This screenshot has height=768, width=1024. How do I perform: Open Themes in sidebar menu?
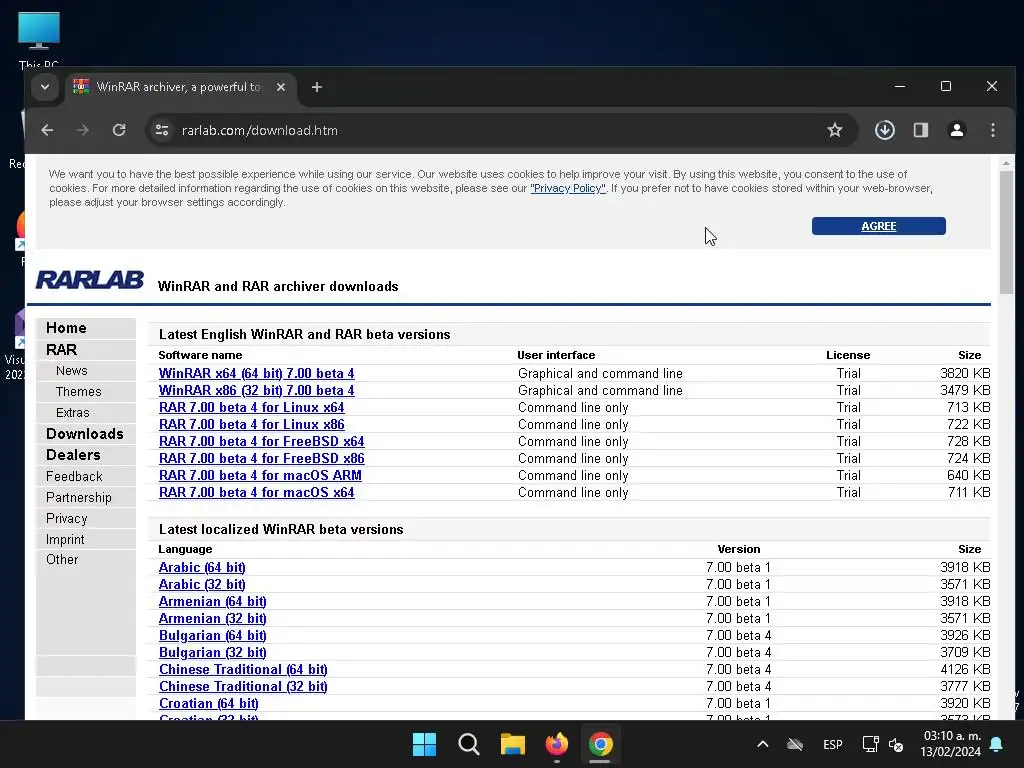tap(78, 392)
